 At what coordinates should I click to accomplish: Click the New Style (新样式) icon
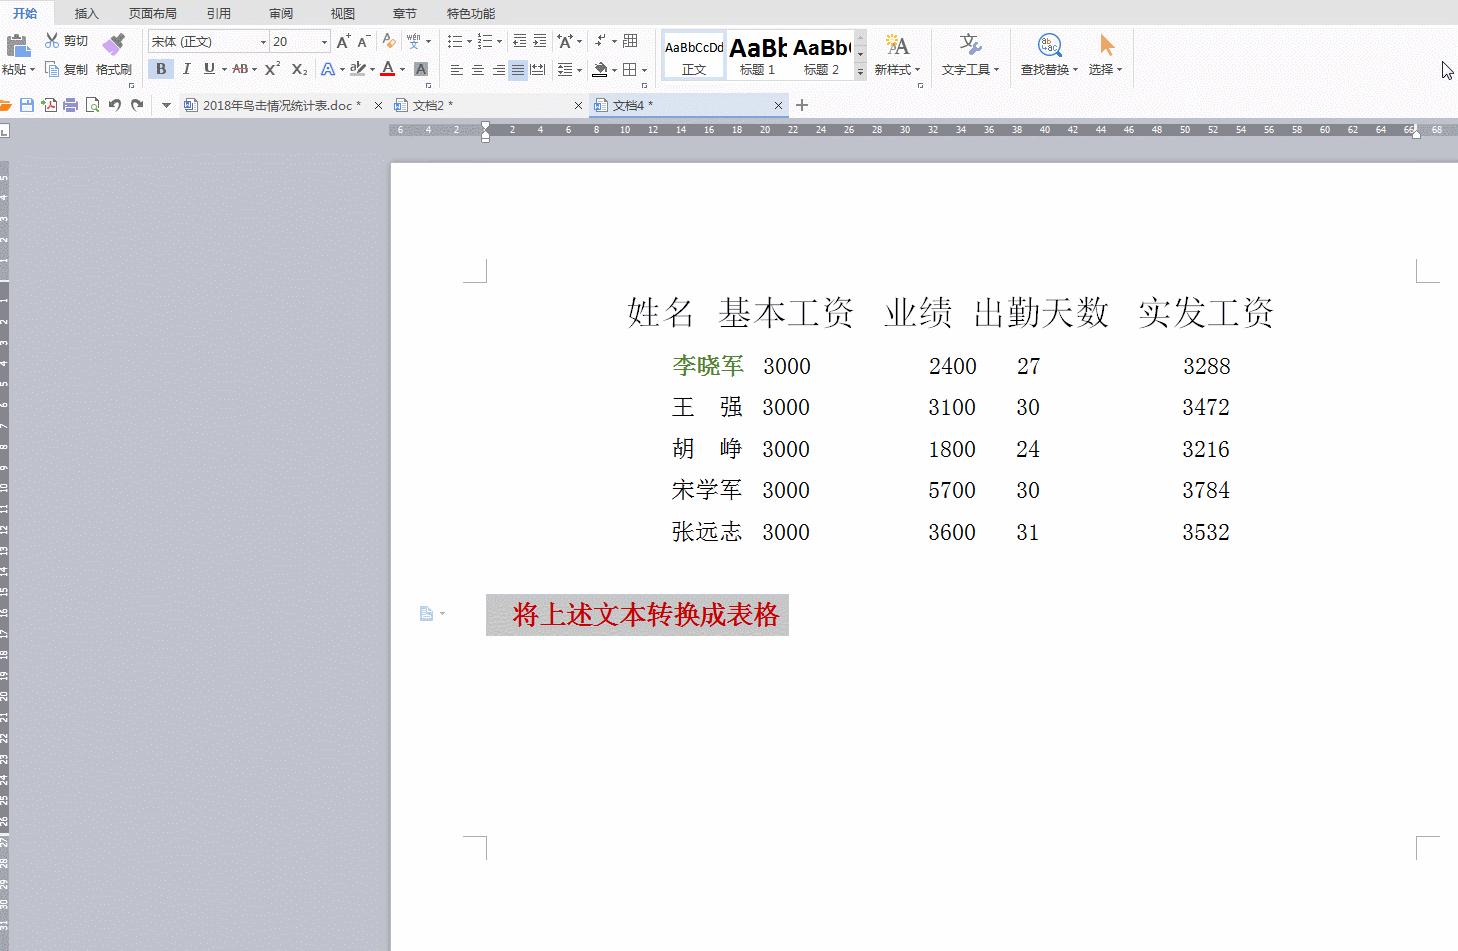pyautogui.click(x=896, y=55)
